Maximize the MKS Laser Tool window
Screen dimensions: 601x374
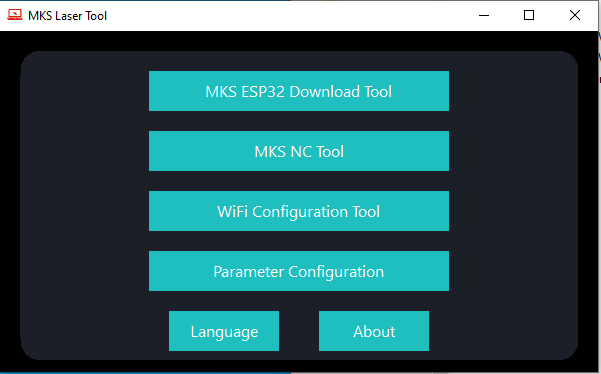pos(529,15)
